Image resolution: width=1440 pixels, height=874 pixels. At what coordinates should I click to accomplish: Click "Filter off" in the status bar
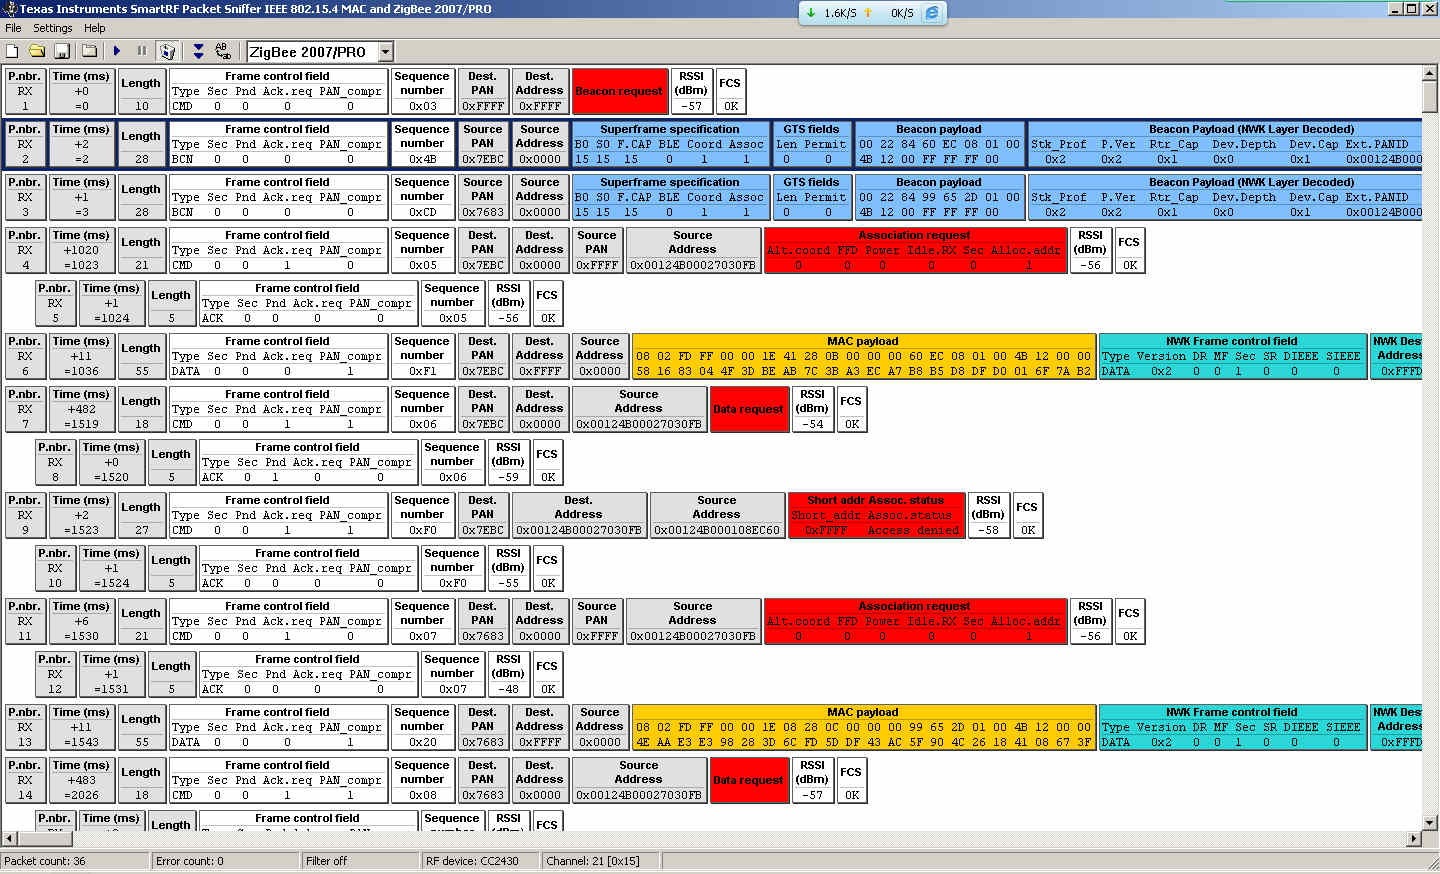(x=327, y=861)
